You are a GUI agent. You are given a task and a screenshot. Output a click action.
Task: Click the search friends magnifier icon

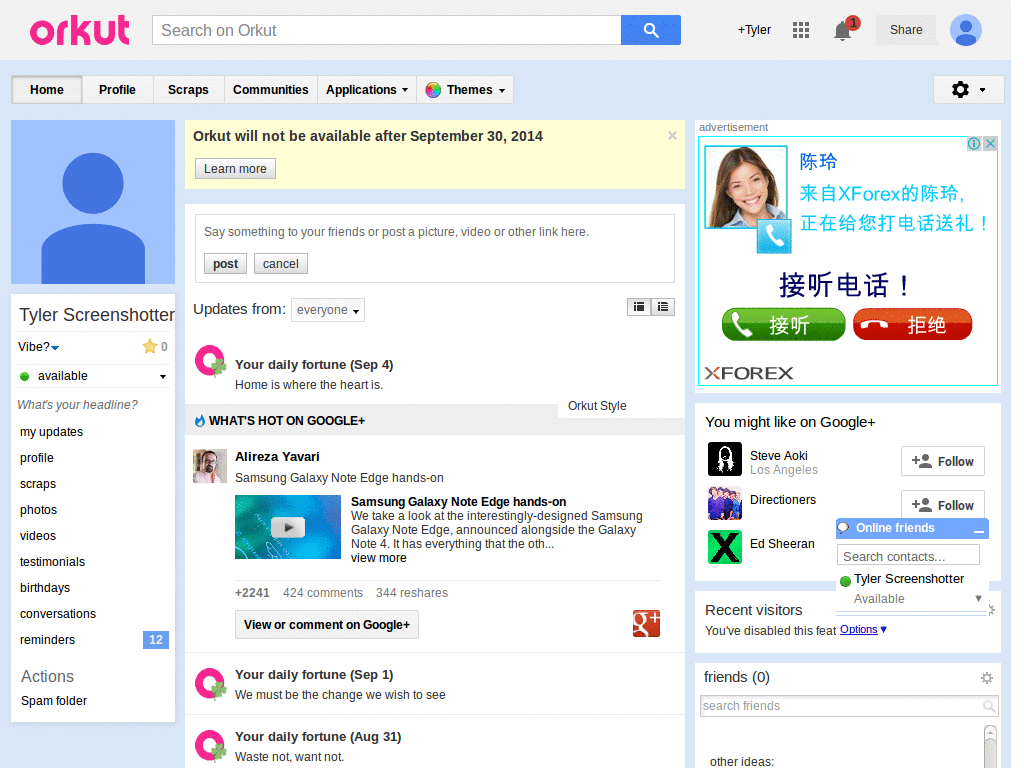click(x=989, y=706)
